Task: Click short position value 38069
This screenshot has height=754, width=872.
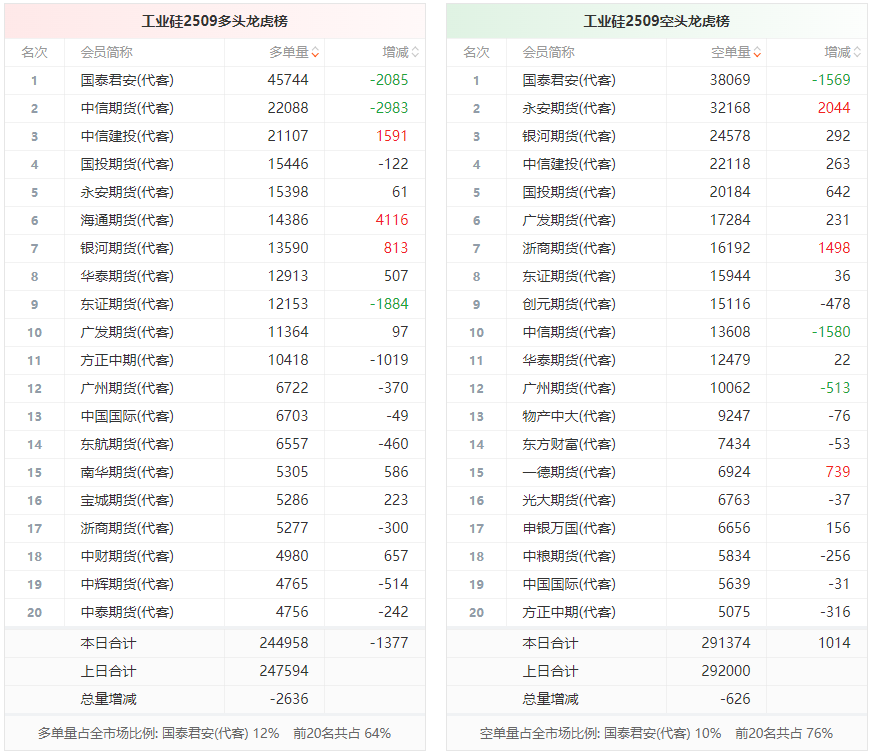Action: 730,80
